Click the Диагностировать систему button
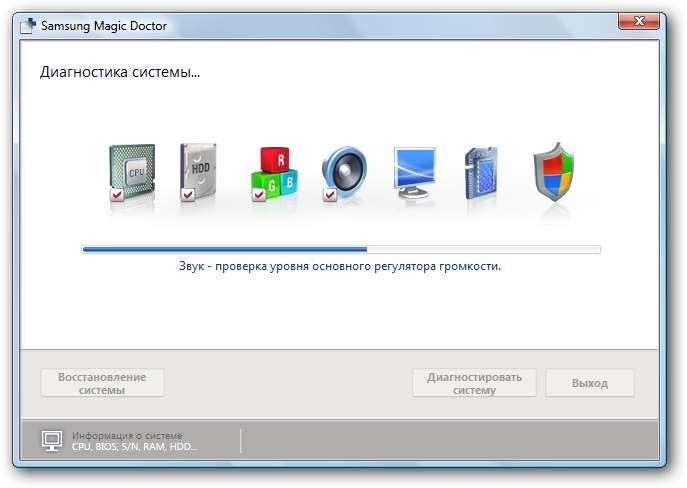Viewport: 687px width, 488px height. [474, 383]
